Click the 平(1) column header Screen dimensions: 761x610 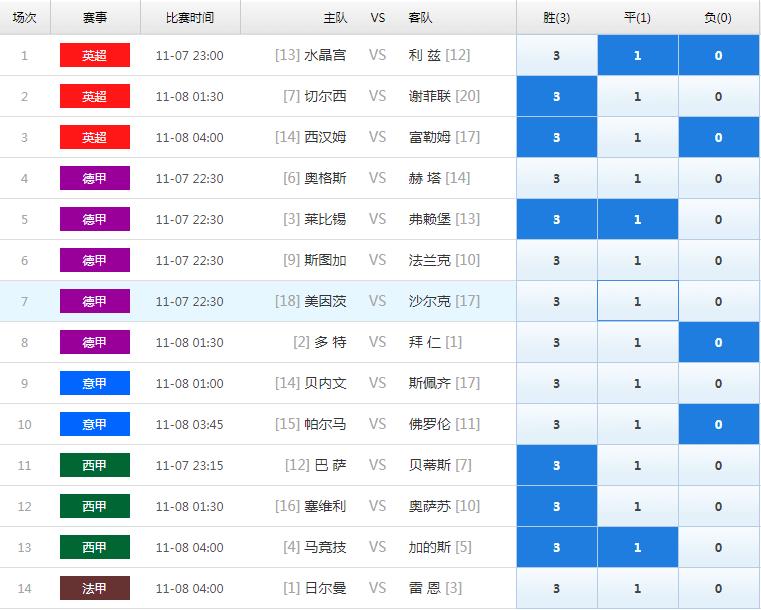[637, 18]
